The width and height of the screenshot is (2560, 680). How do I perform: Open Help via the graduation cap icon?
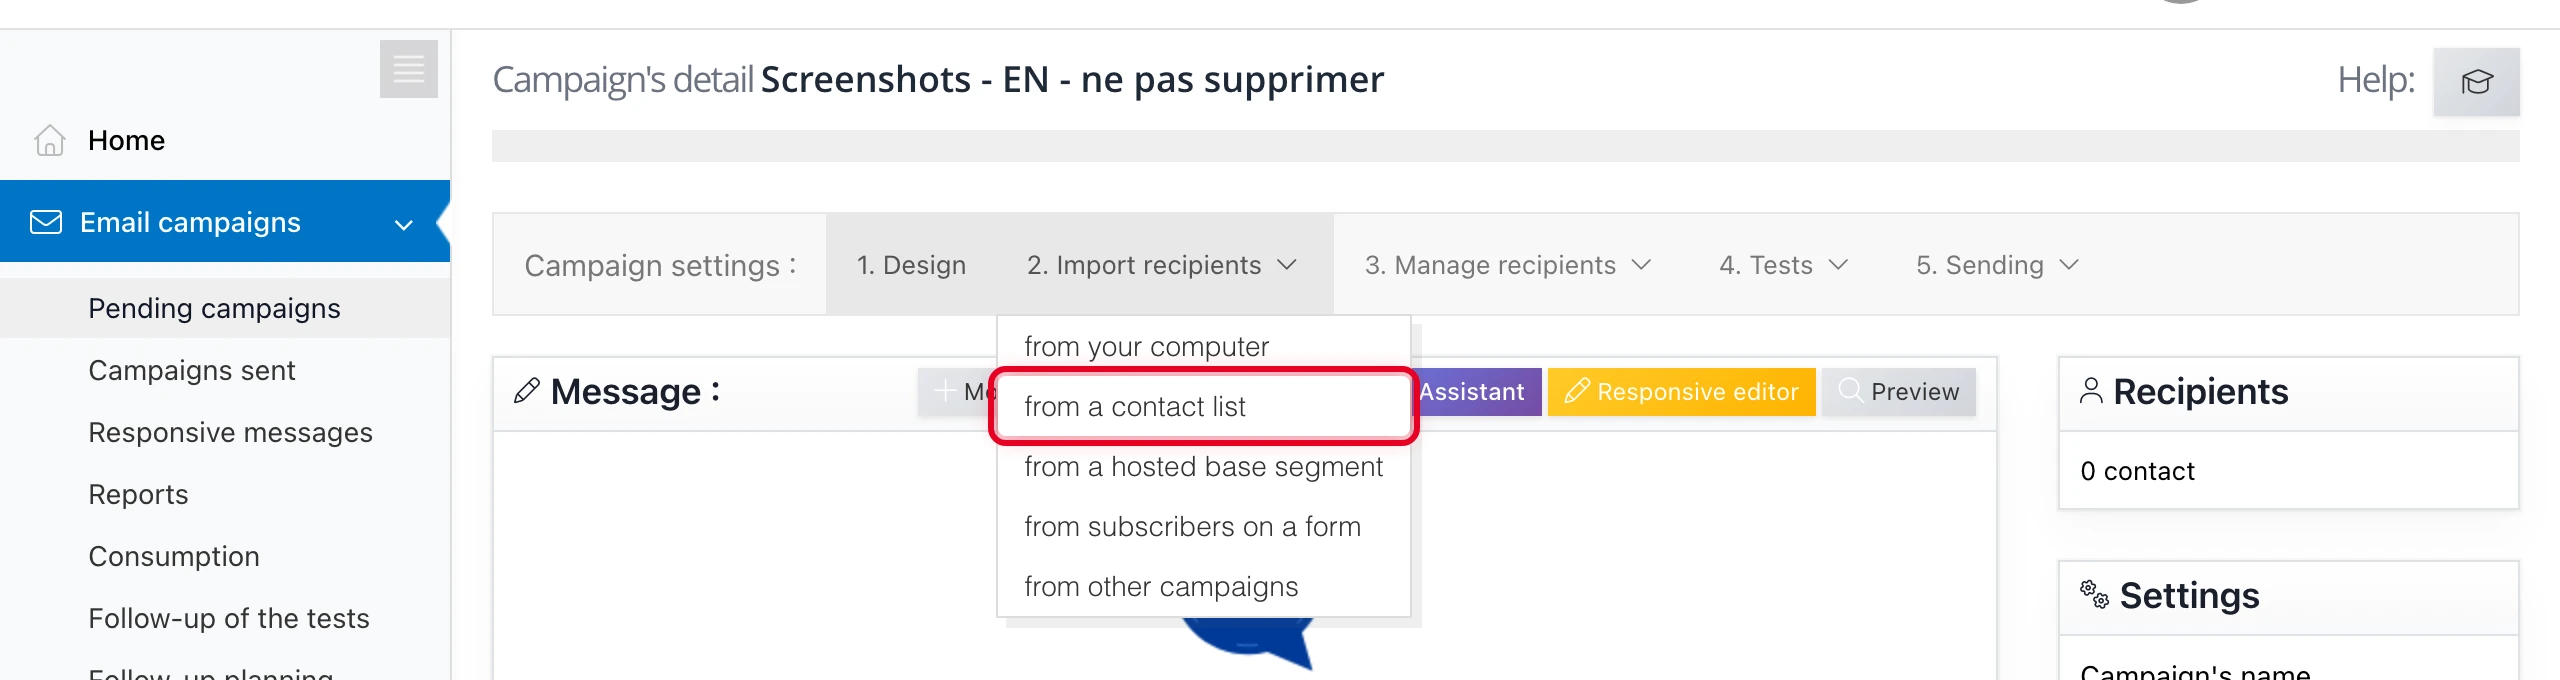click(2477, 82)
